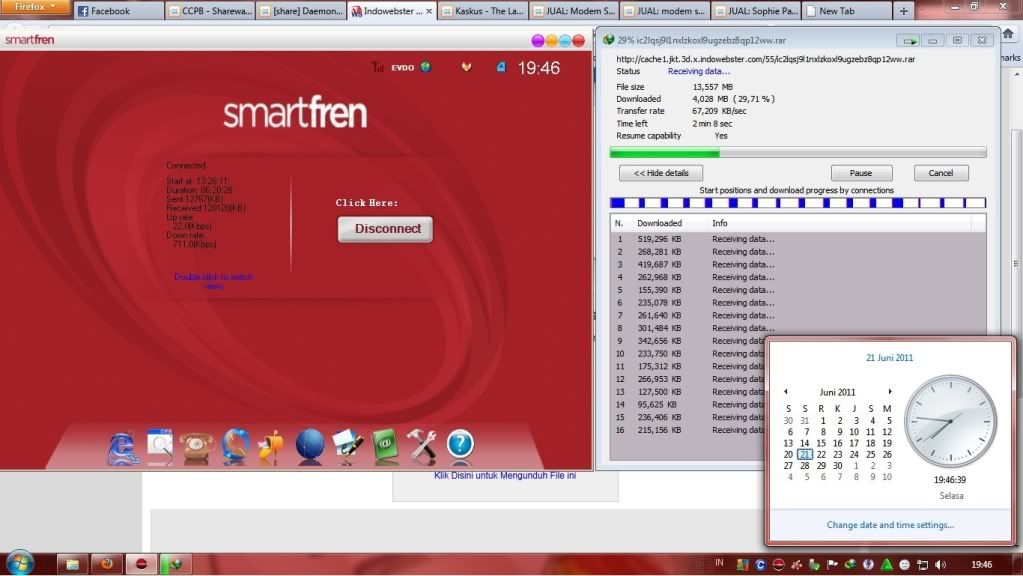The height and width of the screenshot is (576, 1023).
Task: Open Windows Explorer from the taskbar
Action: pyautogui.click(x=72, y=564)
